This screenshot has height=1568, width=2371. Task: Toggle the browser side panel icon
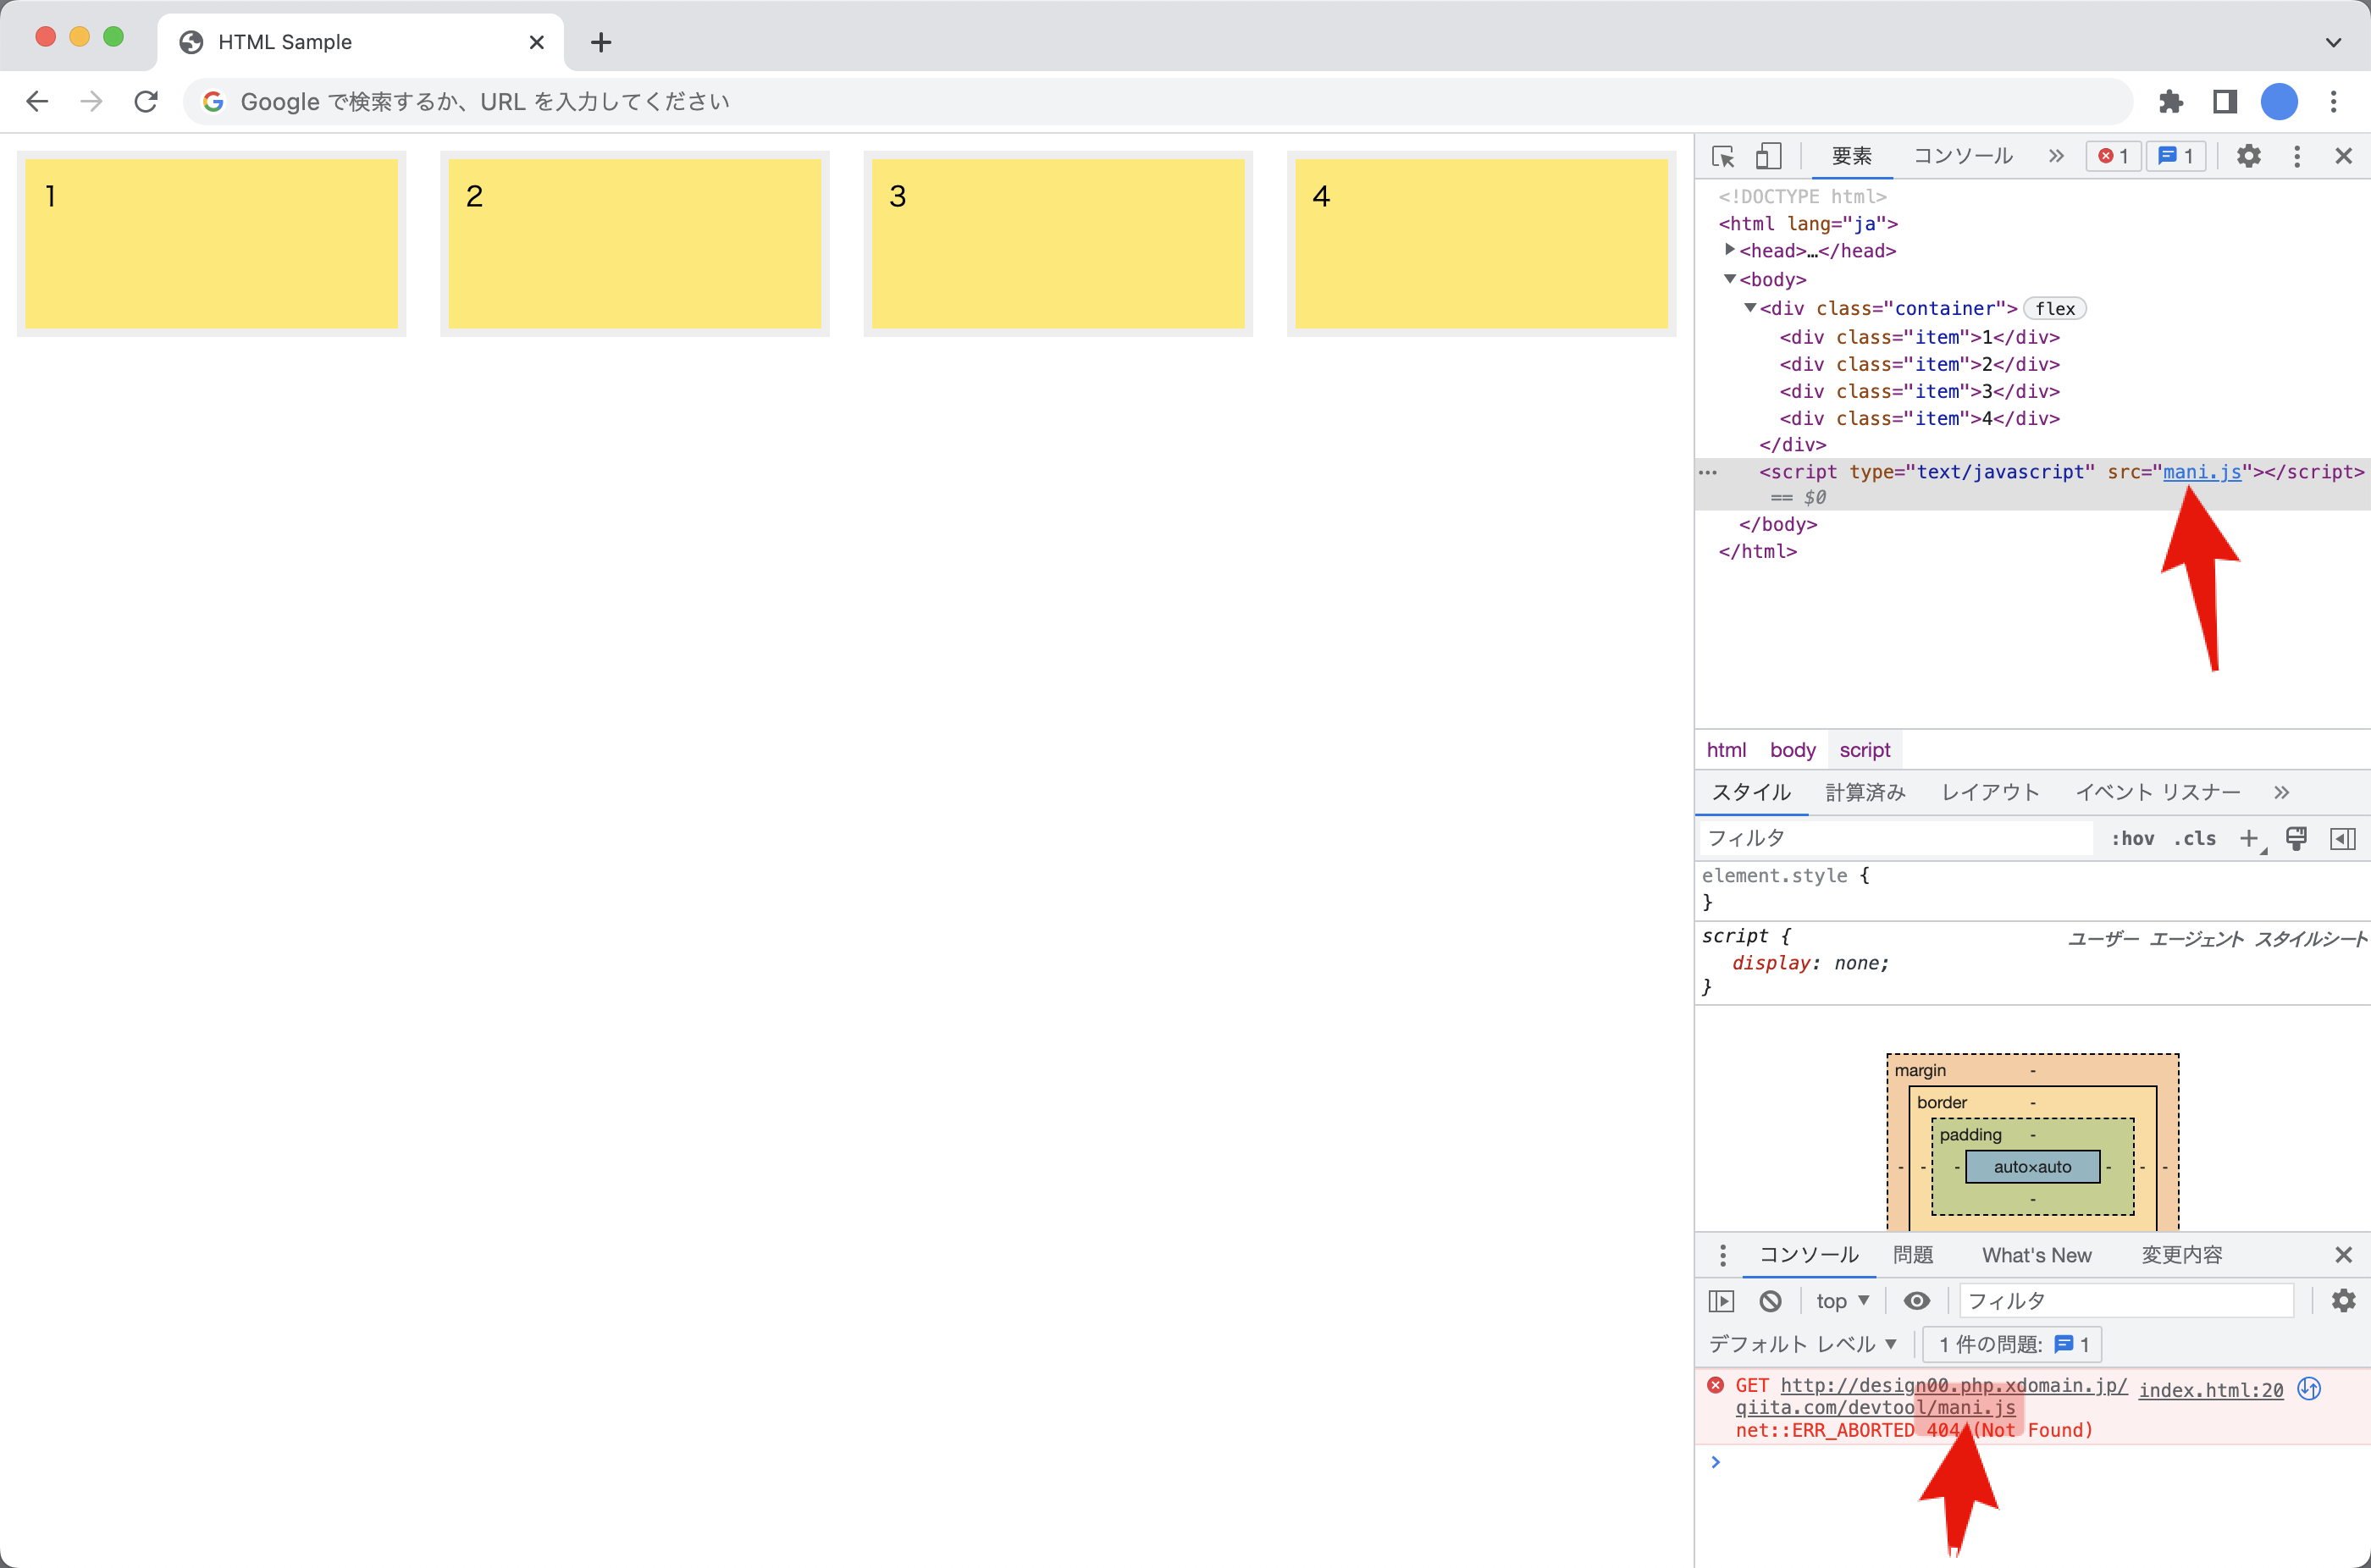(2224, 102)
